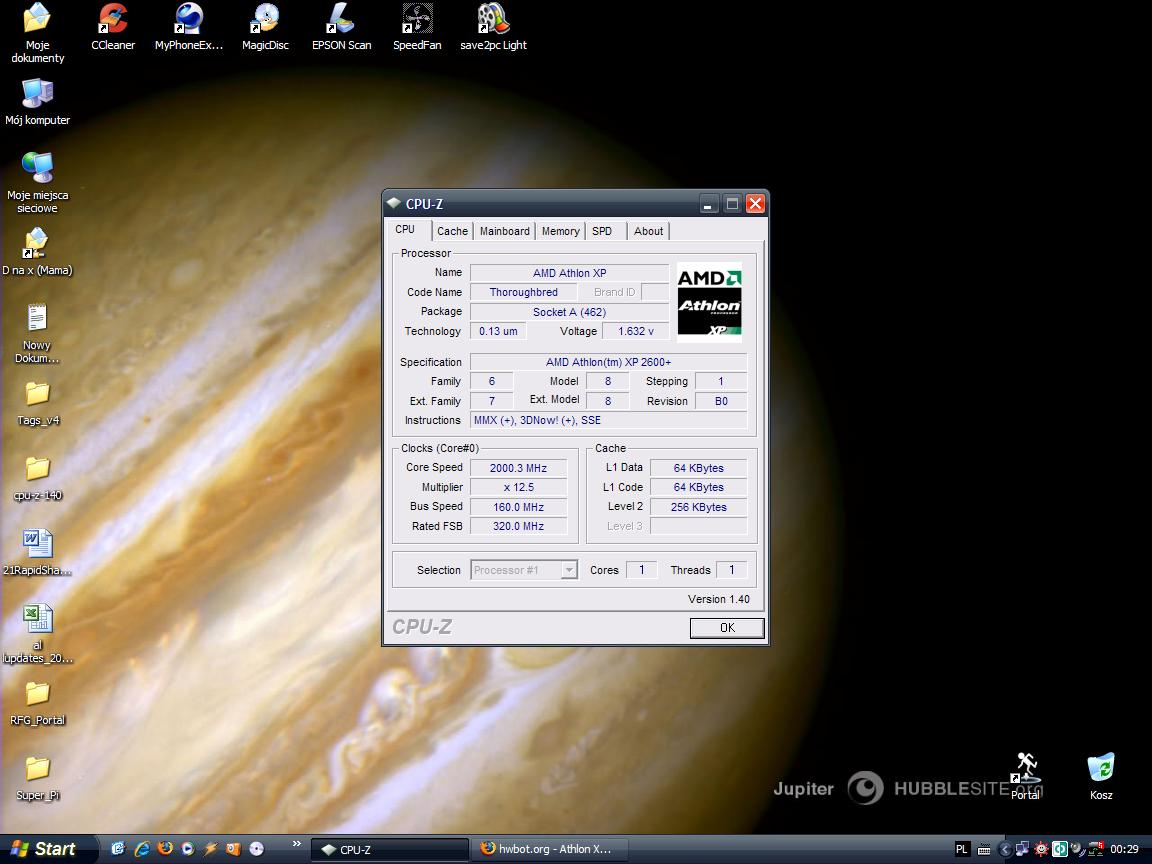Click Show Desktop icon in Quick Launch
This screenshot has width=1152, height=864.
(x=118, y=849)
